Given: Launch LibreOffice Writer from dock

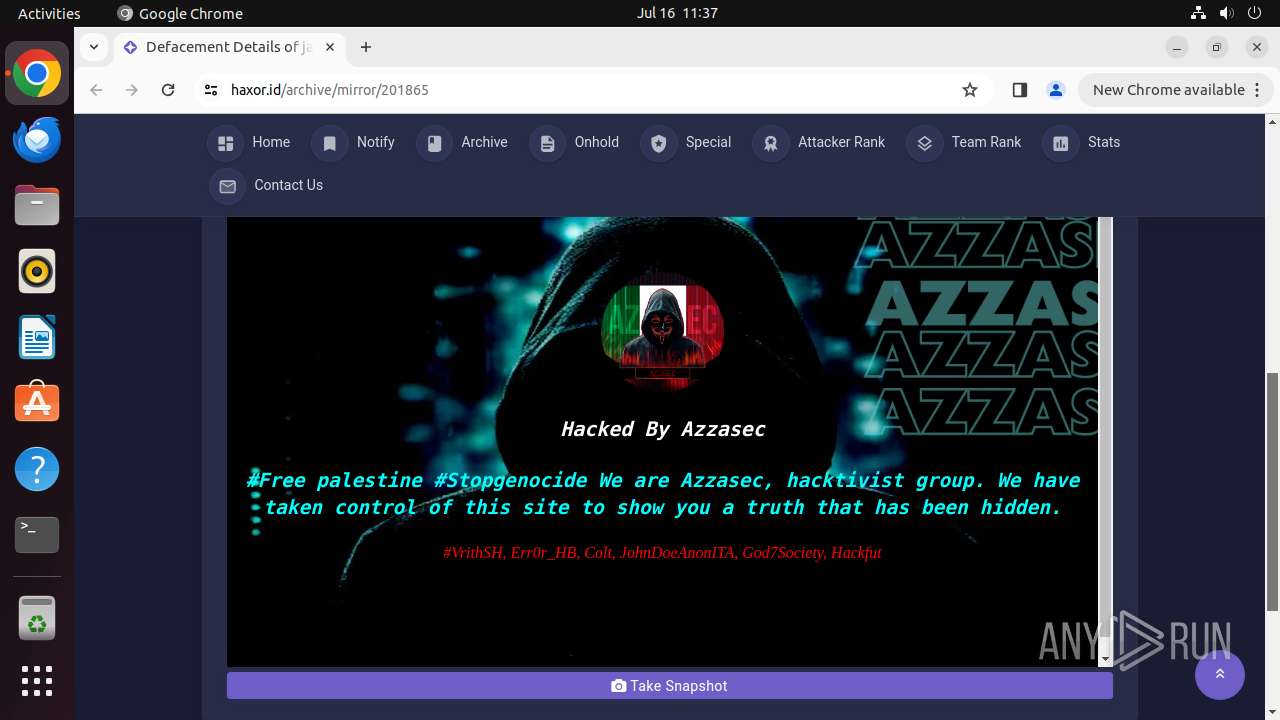Looking at the screenshot, I should [x=37, y=337].
